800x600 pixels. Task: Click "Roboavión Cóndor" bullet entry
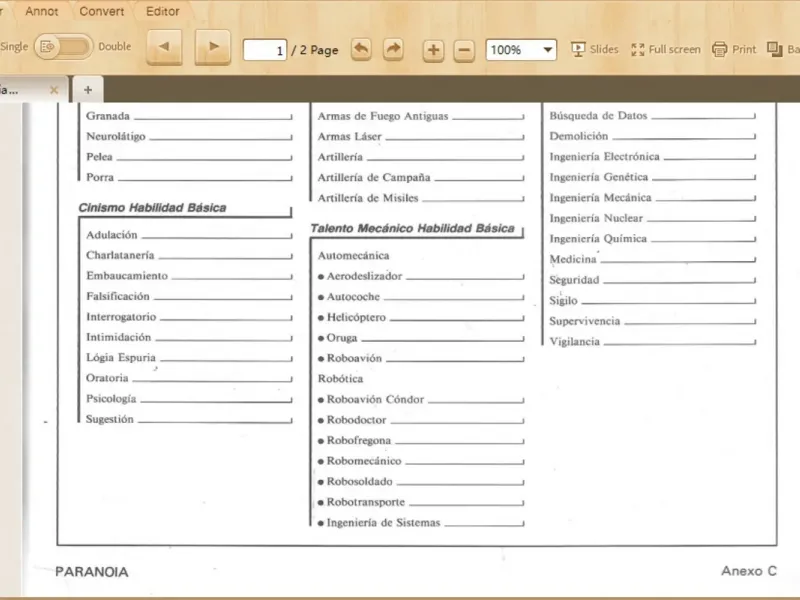421,399
